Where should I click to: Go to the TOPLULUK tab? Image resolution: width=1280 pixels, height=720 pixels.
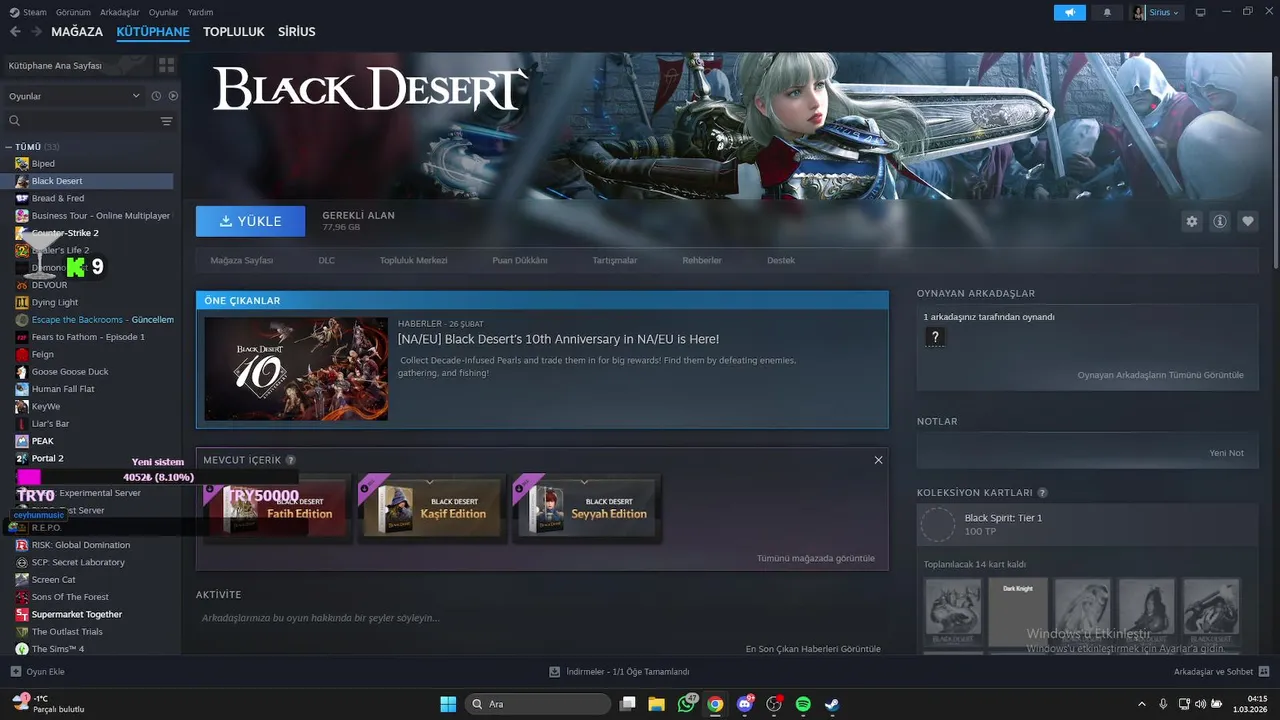[234, 32]
